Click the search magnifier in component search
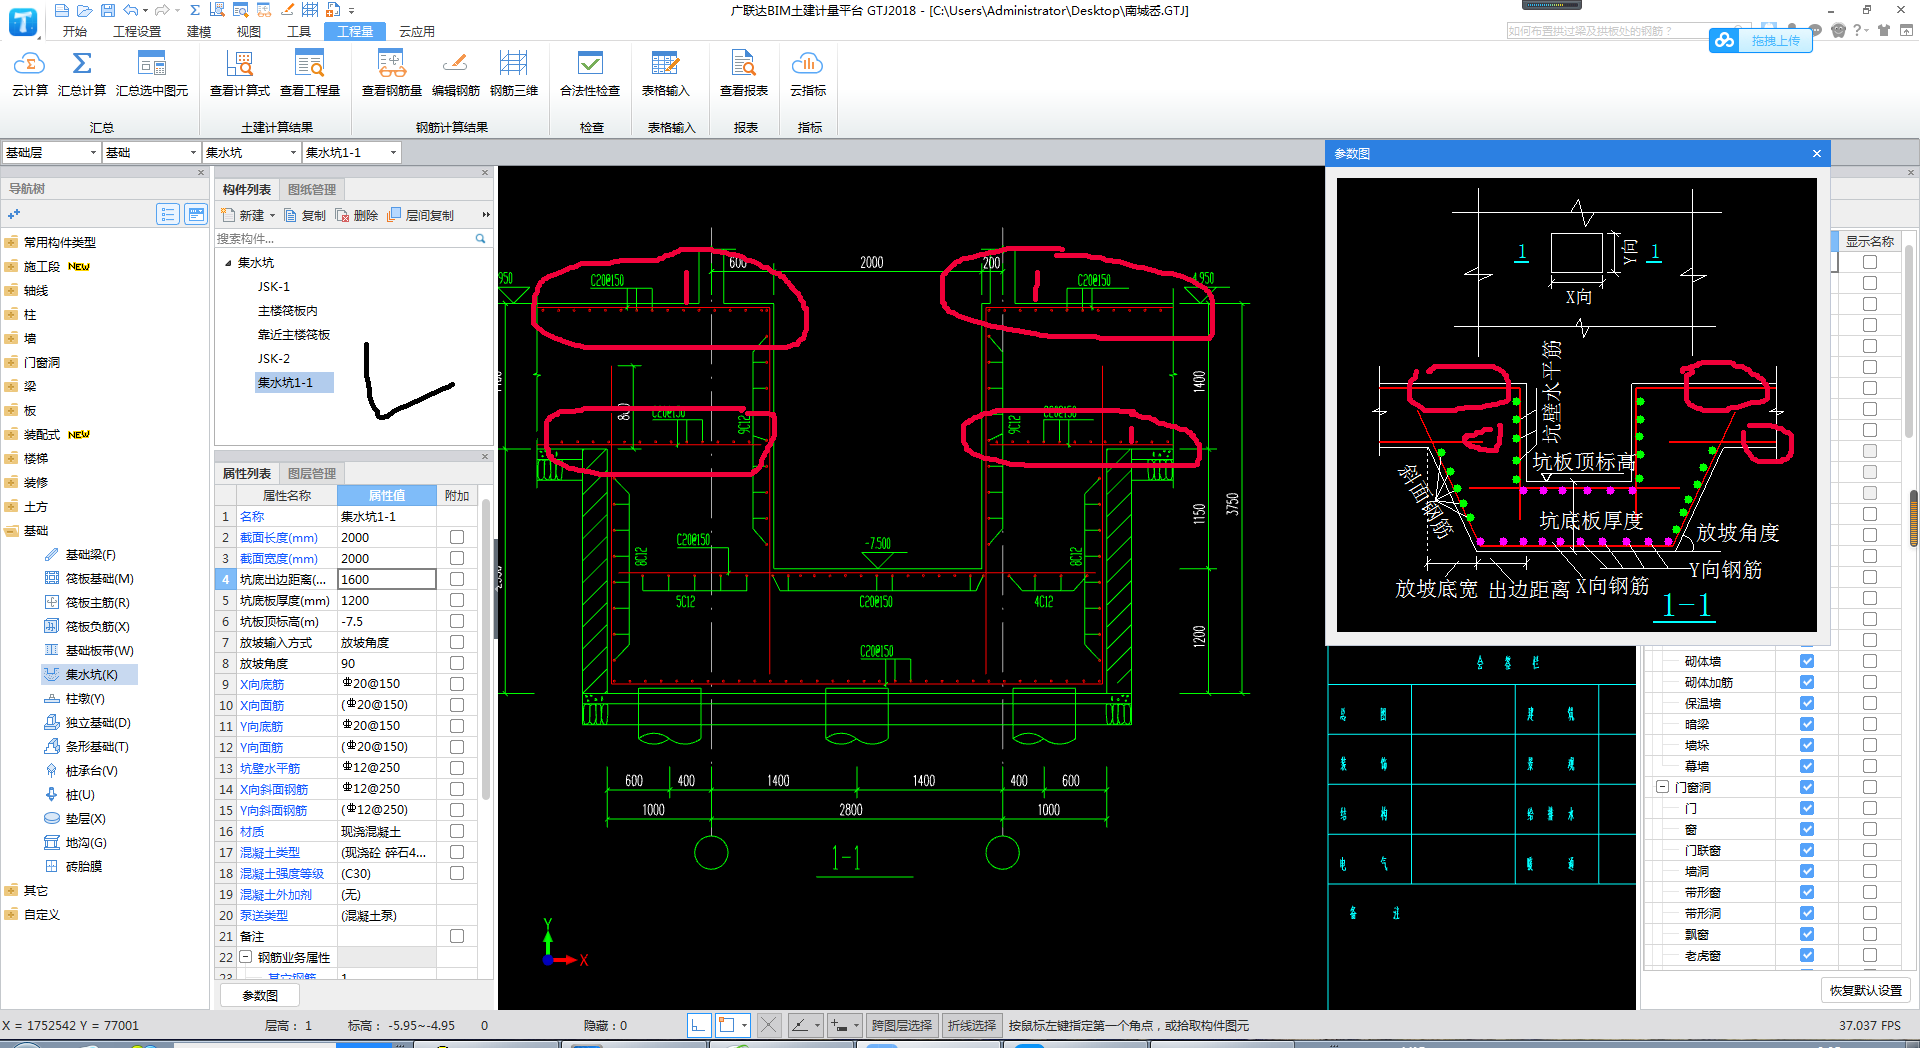Image resolution: width=1920 pixels, height=1048 pixels. [481, 238]
